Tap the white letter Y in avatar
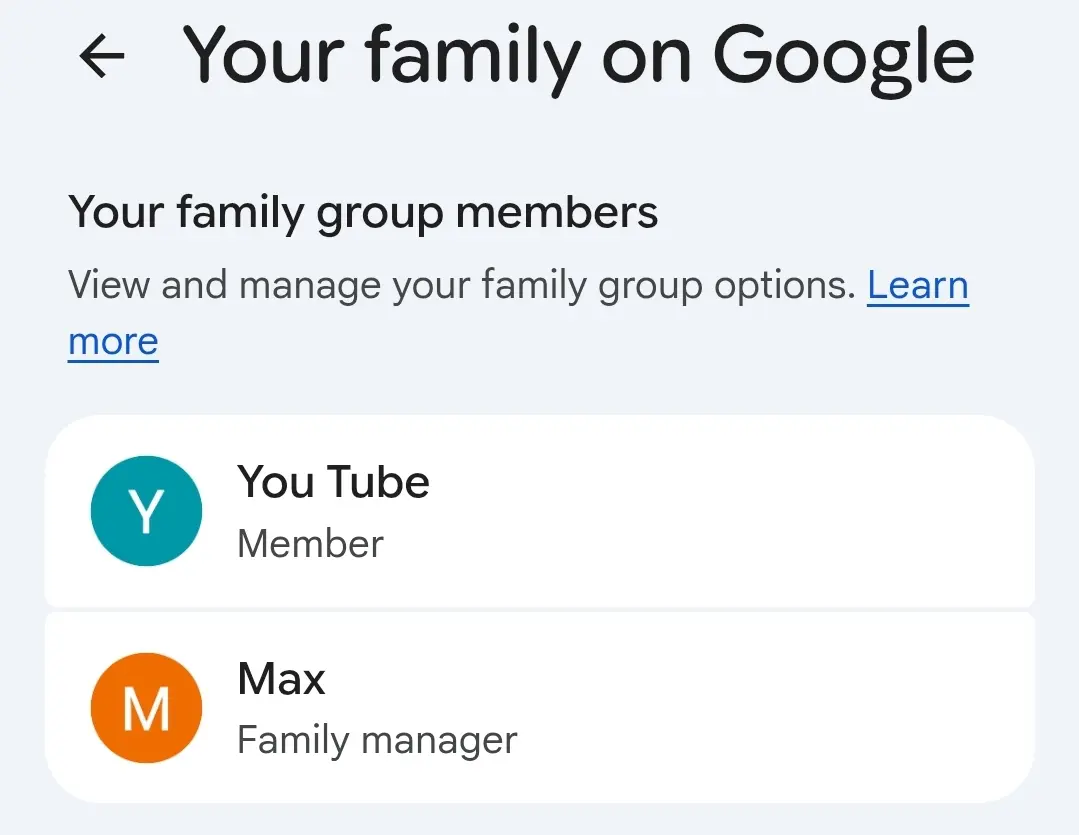1079x835 pixels. pos(147,511)
